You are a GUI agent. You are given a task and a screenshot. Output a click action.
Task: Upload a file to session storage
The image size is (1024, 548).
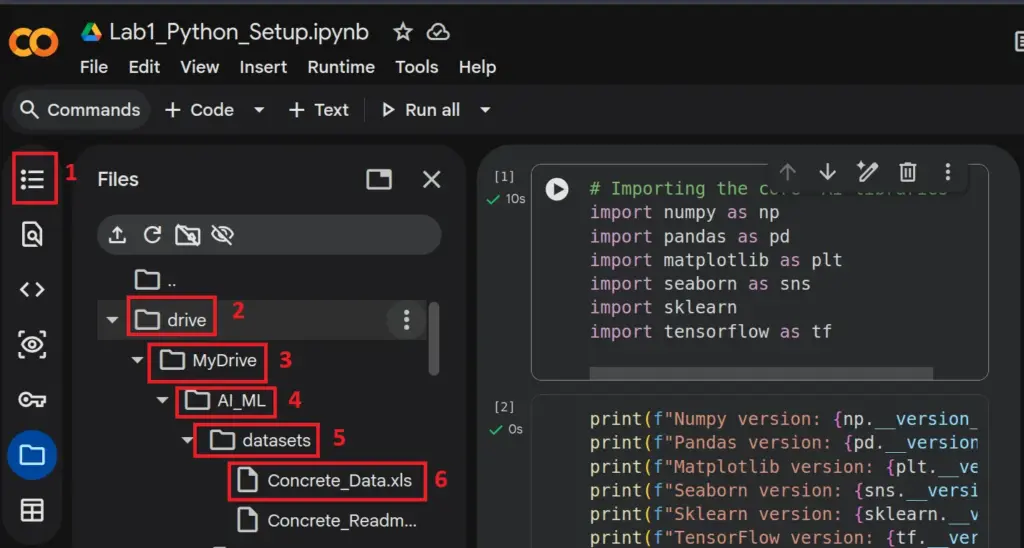pyautogui.click(x=117, y=235)
